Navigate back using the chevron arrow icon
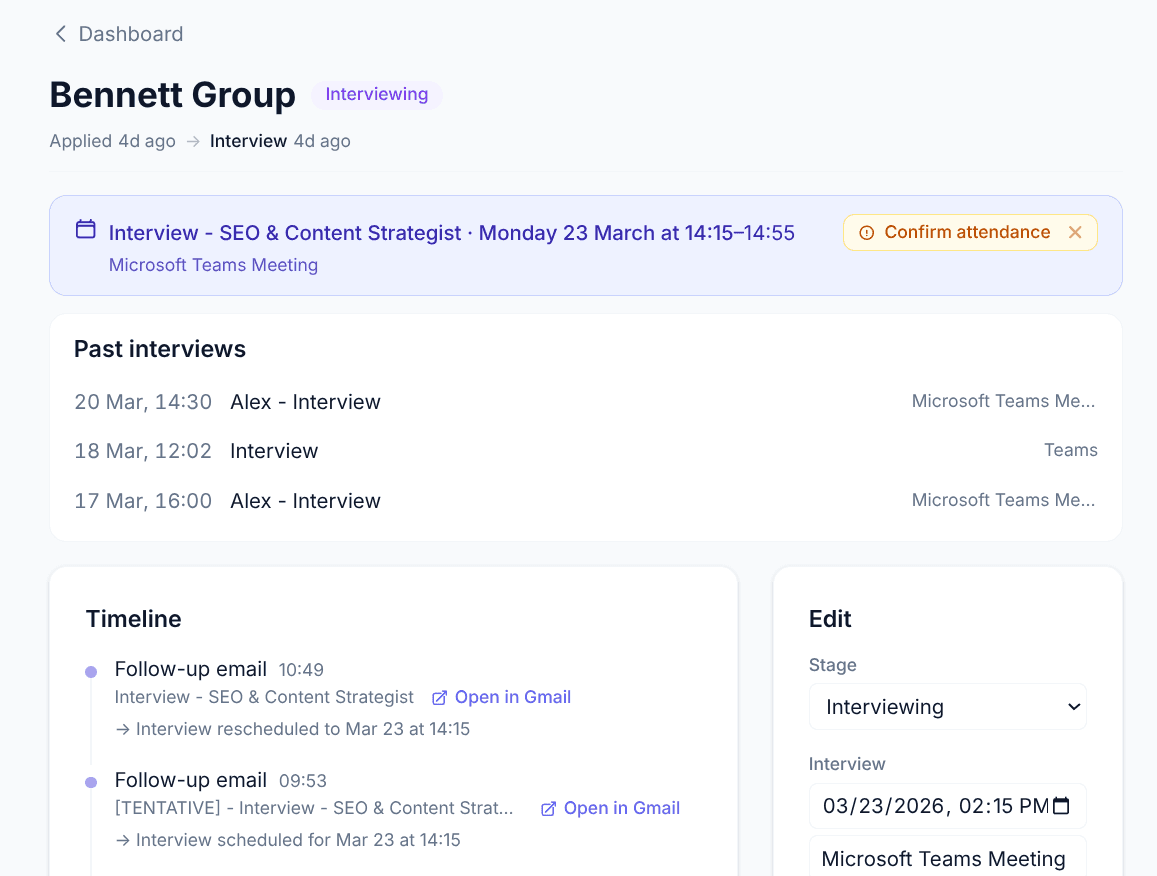 pos(60,33)
